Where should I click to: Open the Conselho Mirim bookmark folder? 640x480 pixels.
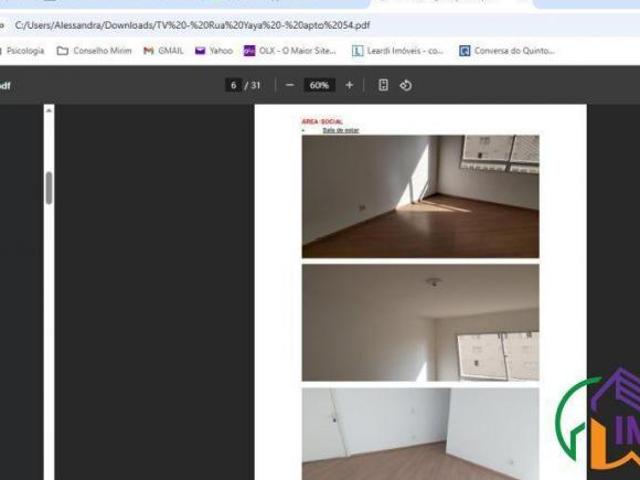click(94, 51)
